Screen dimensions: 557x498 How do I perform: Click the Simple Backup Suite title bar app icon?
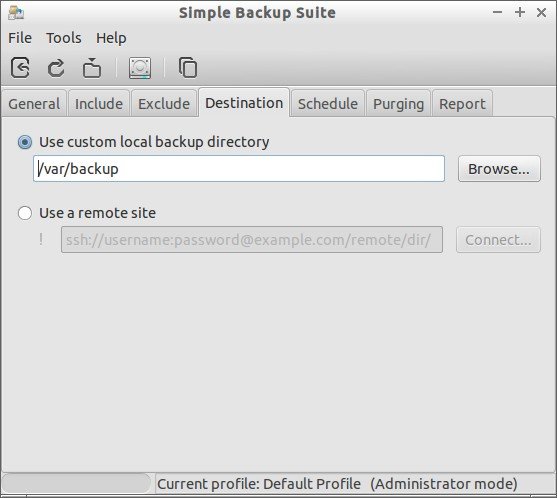16,13
